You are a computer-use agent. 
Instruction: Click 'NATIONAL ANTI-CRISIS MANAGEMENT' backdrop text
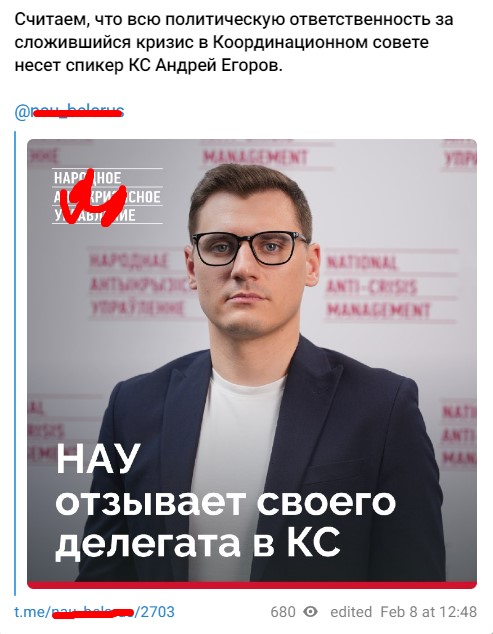click(x=378, y=287)
